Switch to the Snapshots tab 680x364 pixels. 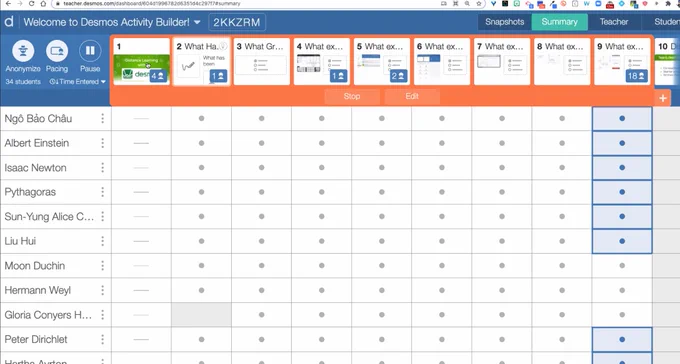(x=504, y=22)
